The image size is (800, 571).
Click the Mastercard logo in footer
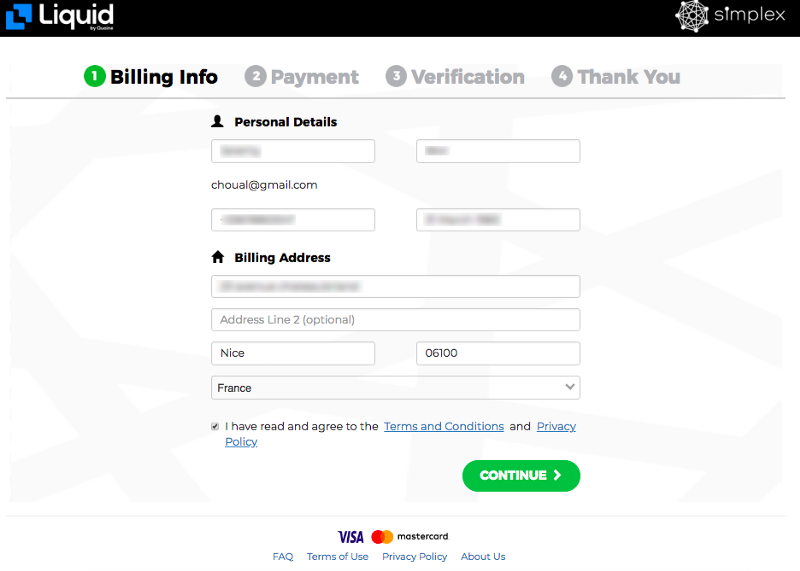click(410, 536)
